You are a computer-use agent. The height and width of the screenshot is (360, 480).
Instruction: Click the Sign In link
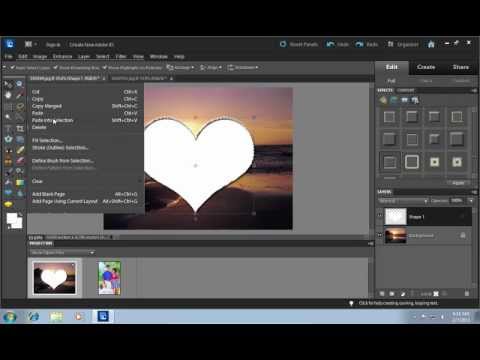click(x=53, y=45)
